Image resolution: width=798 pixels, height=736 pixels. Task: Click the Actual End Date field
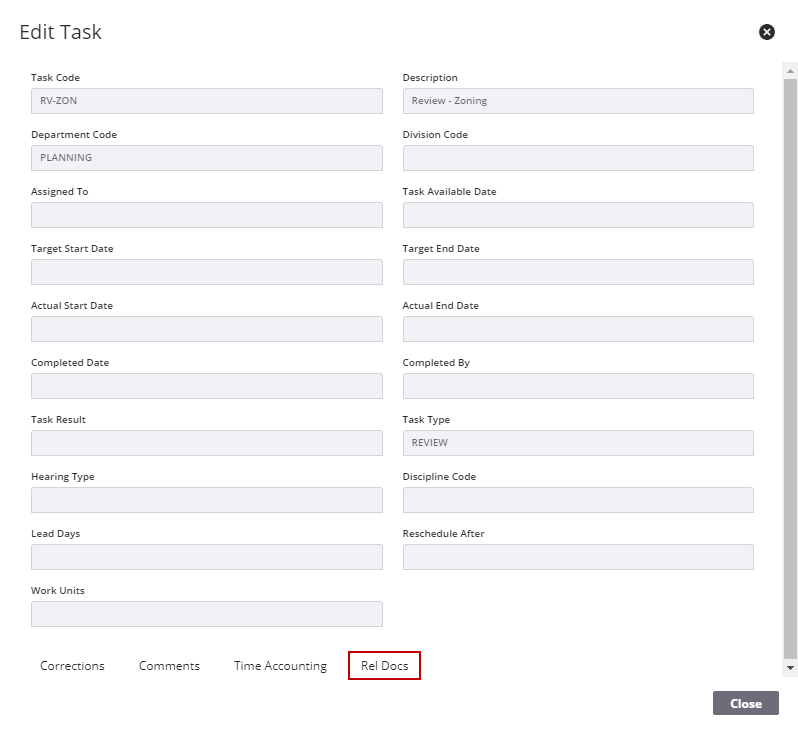coord(578,329)
